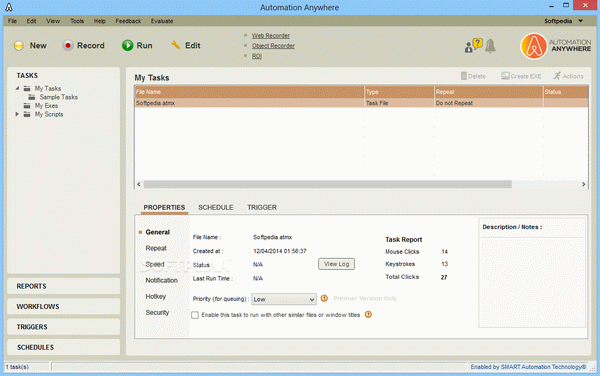Click Enabled by SMART Automation Technology text
Viewport: 600px width, 376px height.
[x=528, y=367]
